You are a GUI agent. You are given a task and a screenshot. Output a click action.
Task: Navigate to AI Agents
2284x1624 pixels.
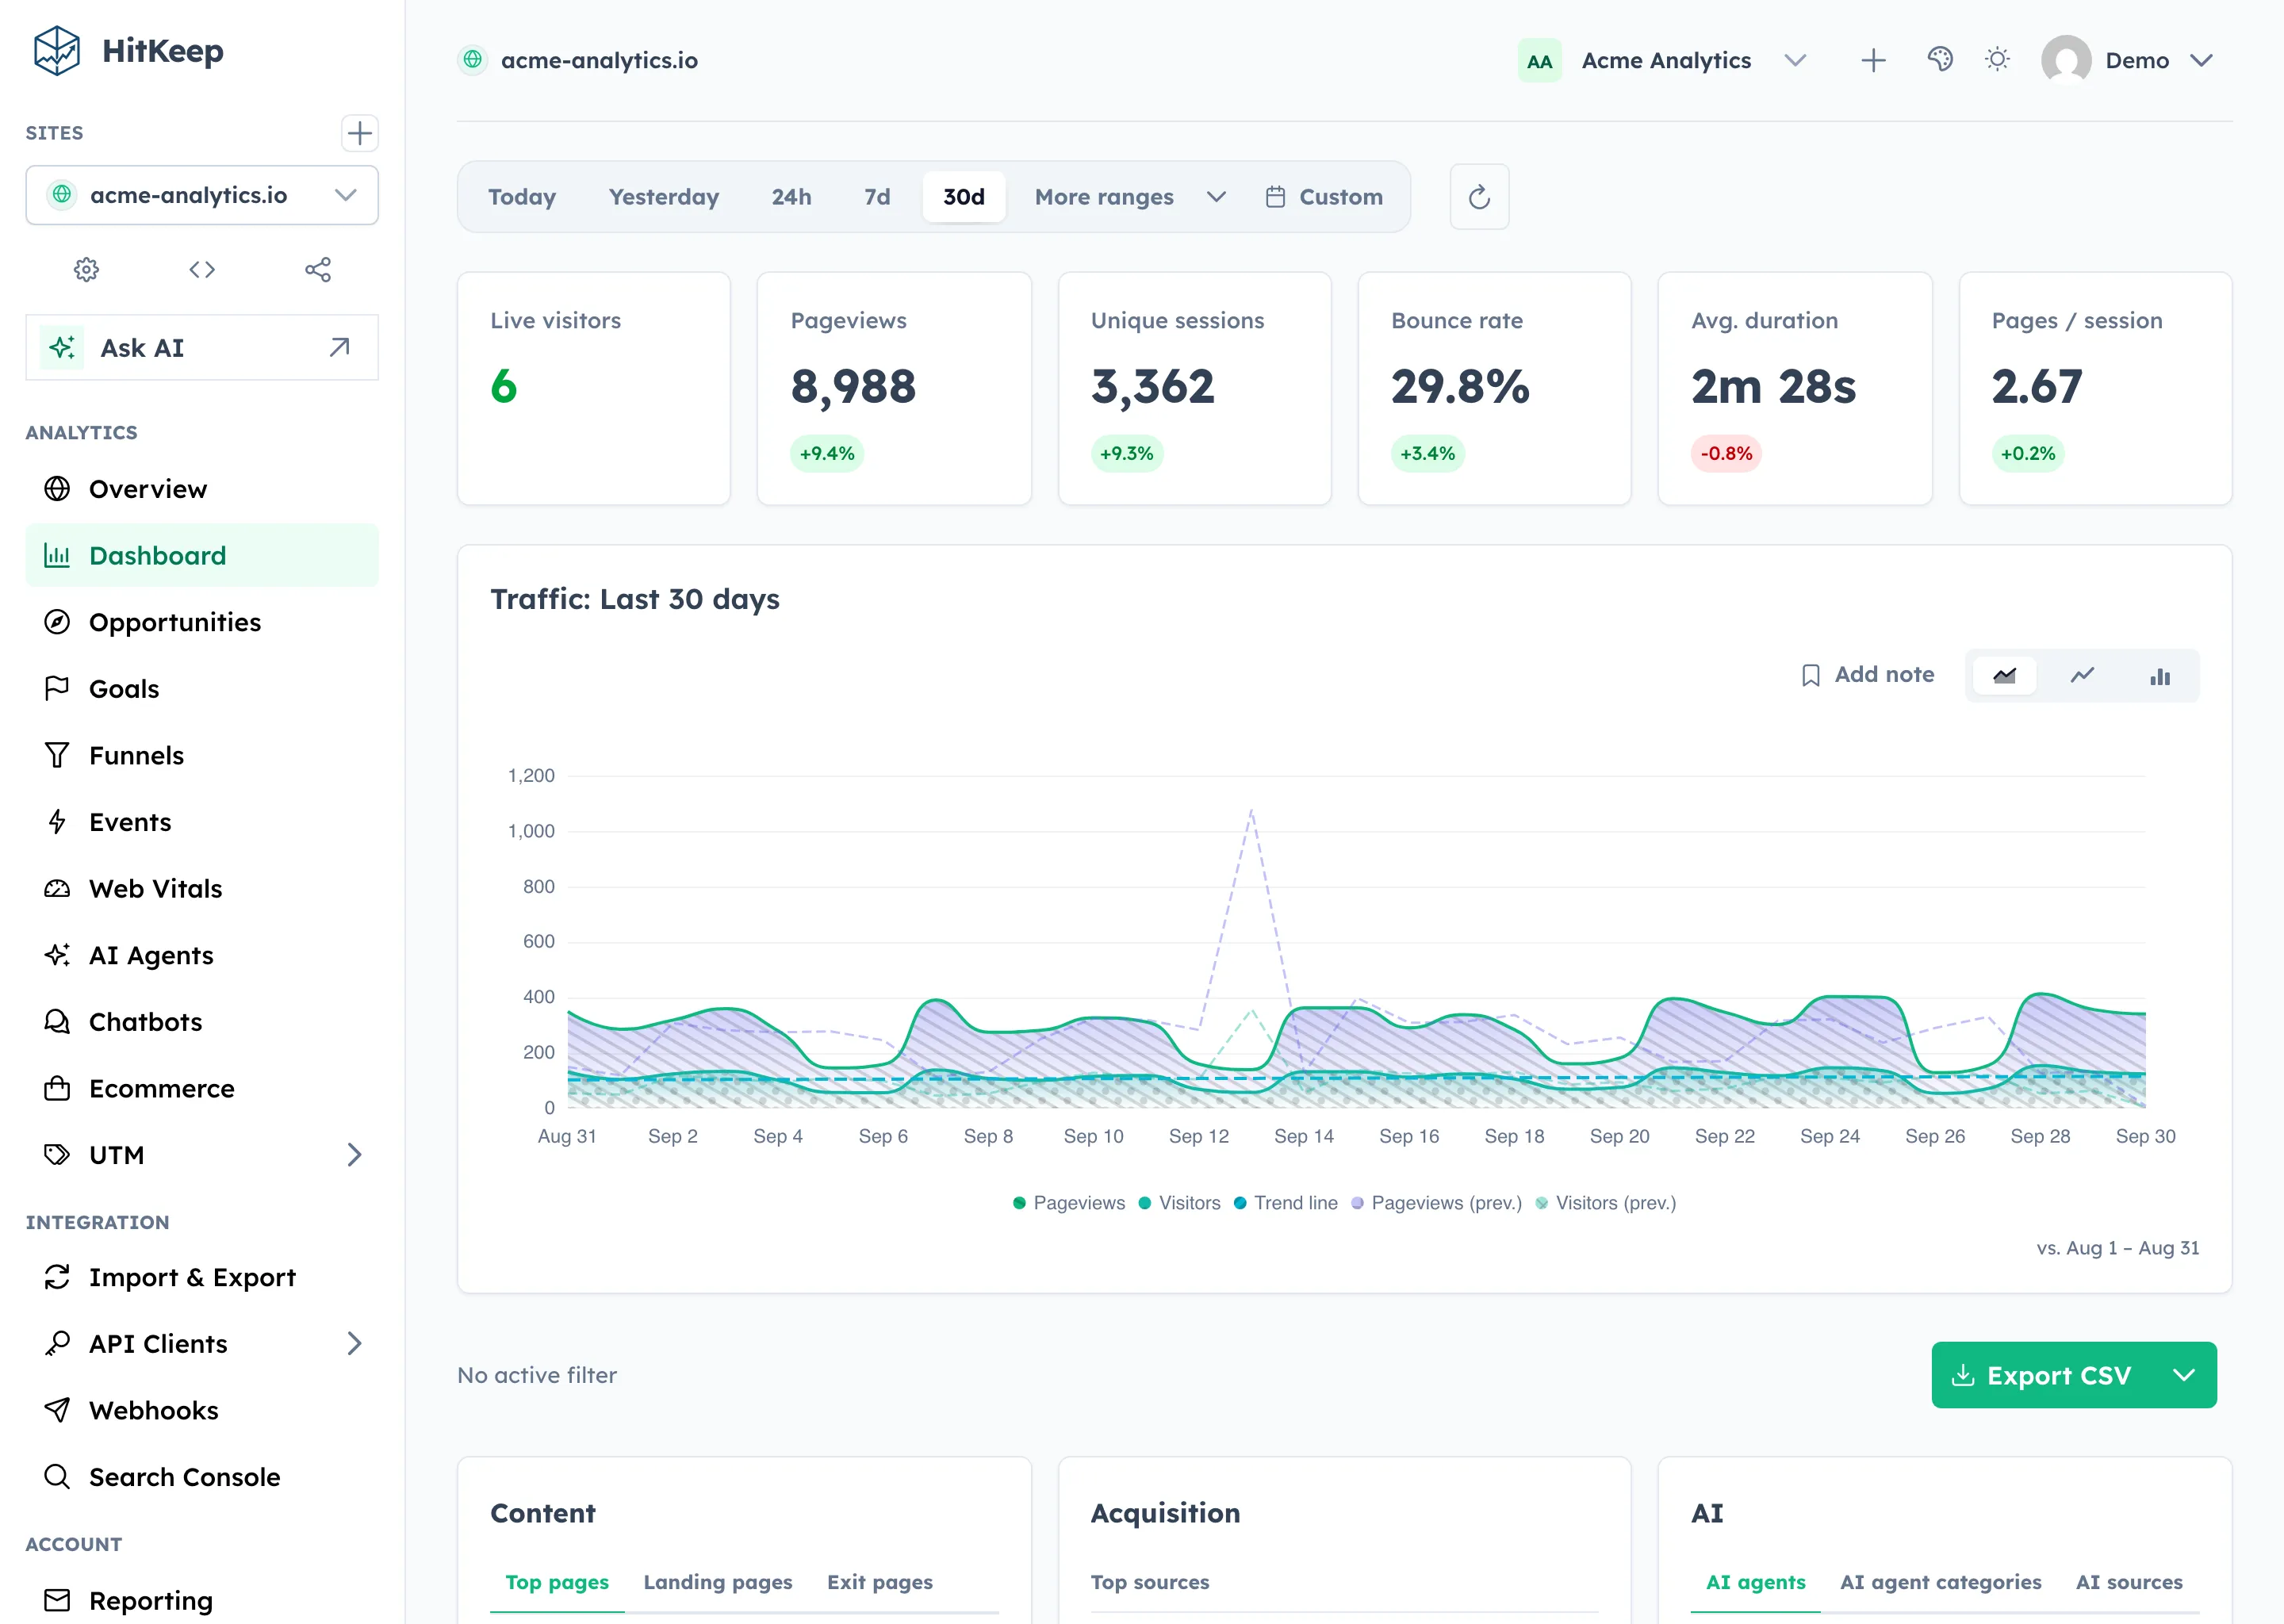click(x=202, y=955)
